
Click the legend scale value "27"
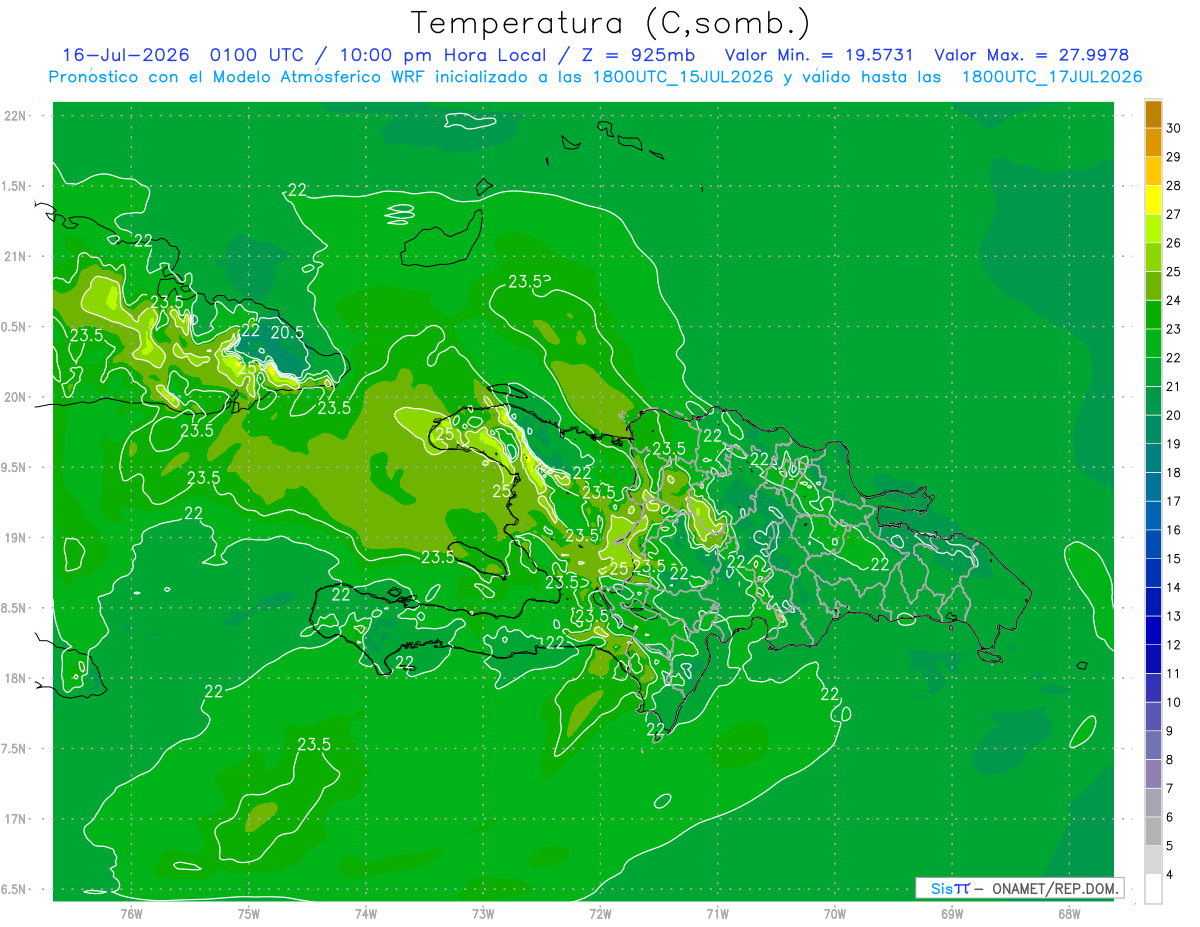[1174, 214]
